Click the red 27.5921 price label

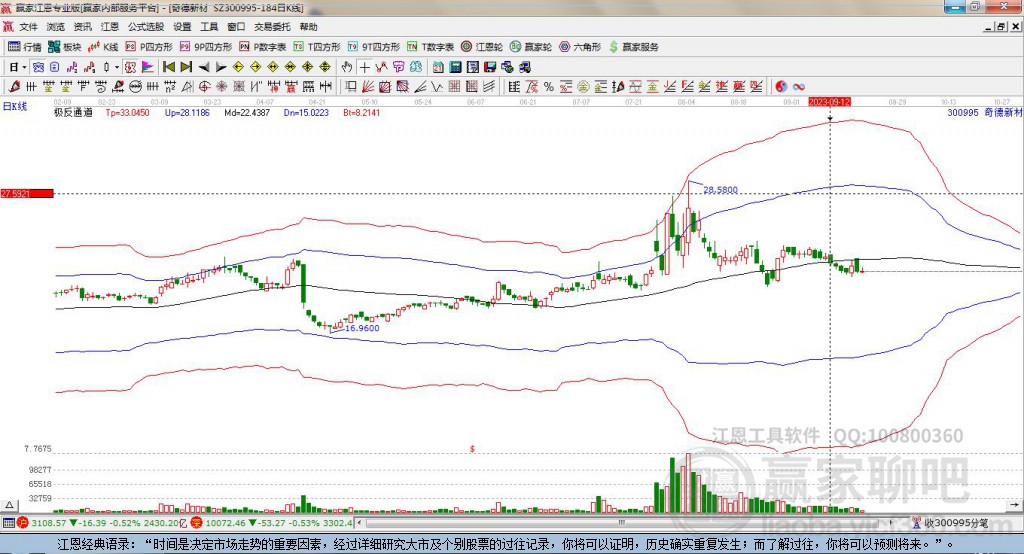[x=27, y=193]
